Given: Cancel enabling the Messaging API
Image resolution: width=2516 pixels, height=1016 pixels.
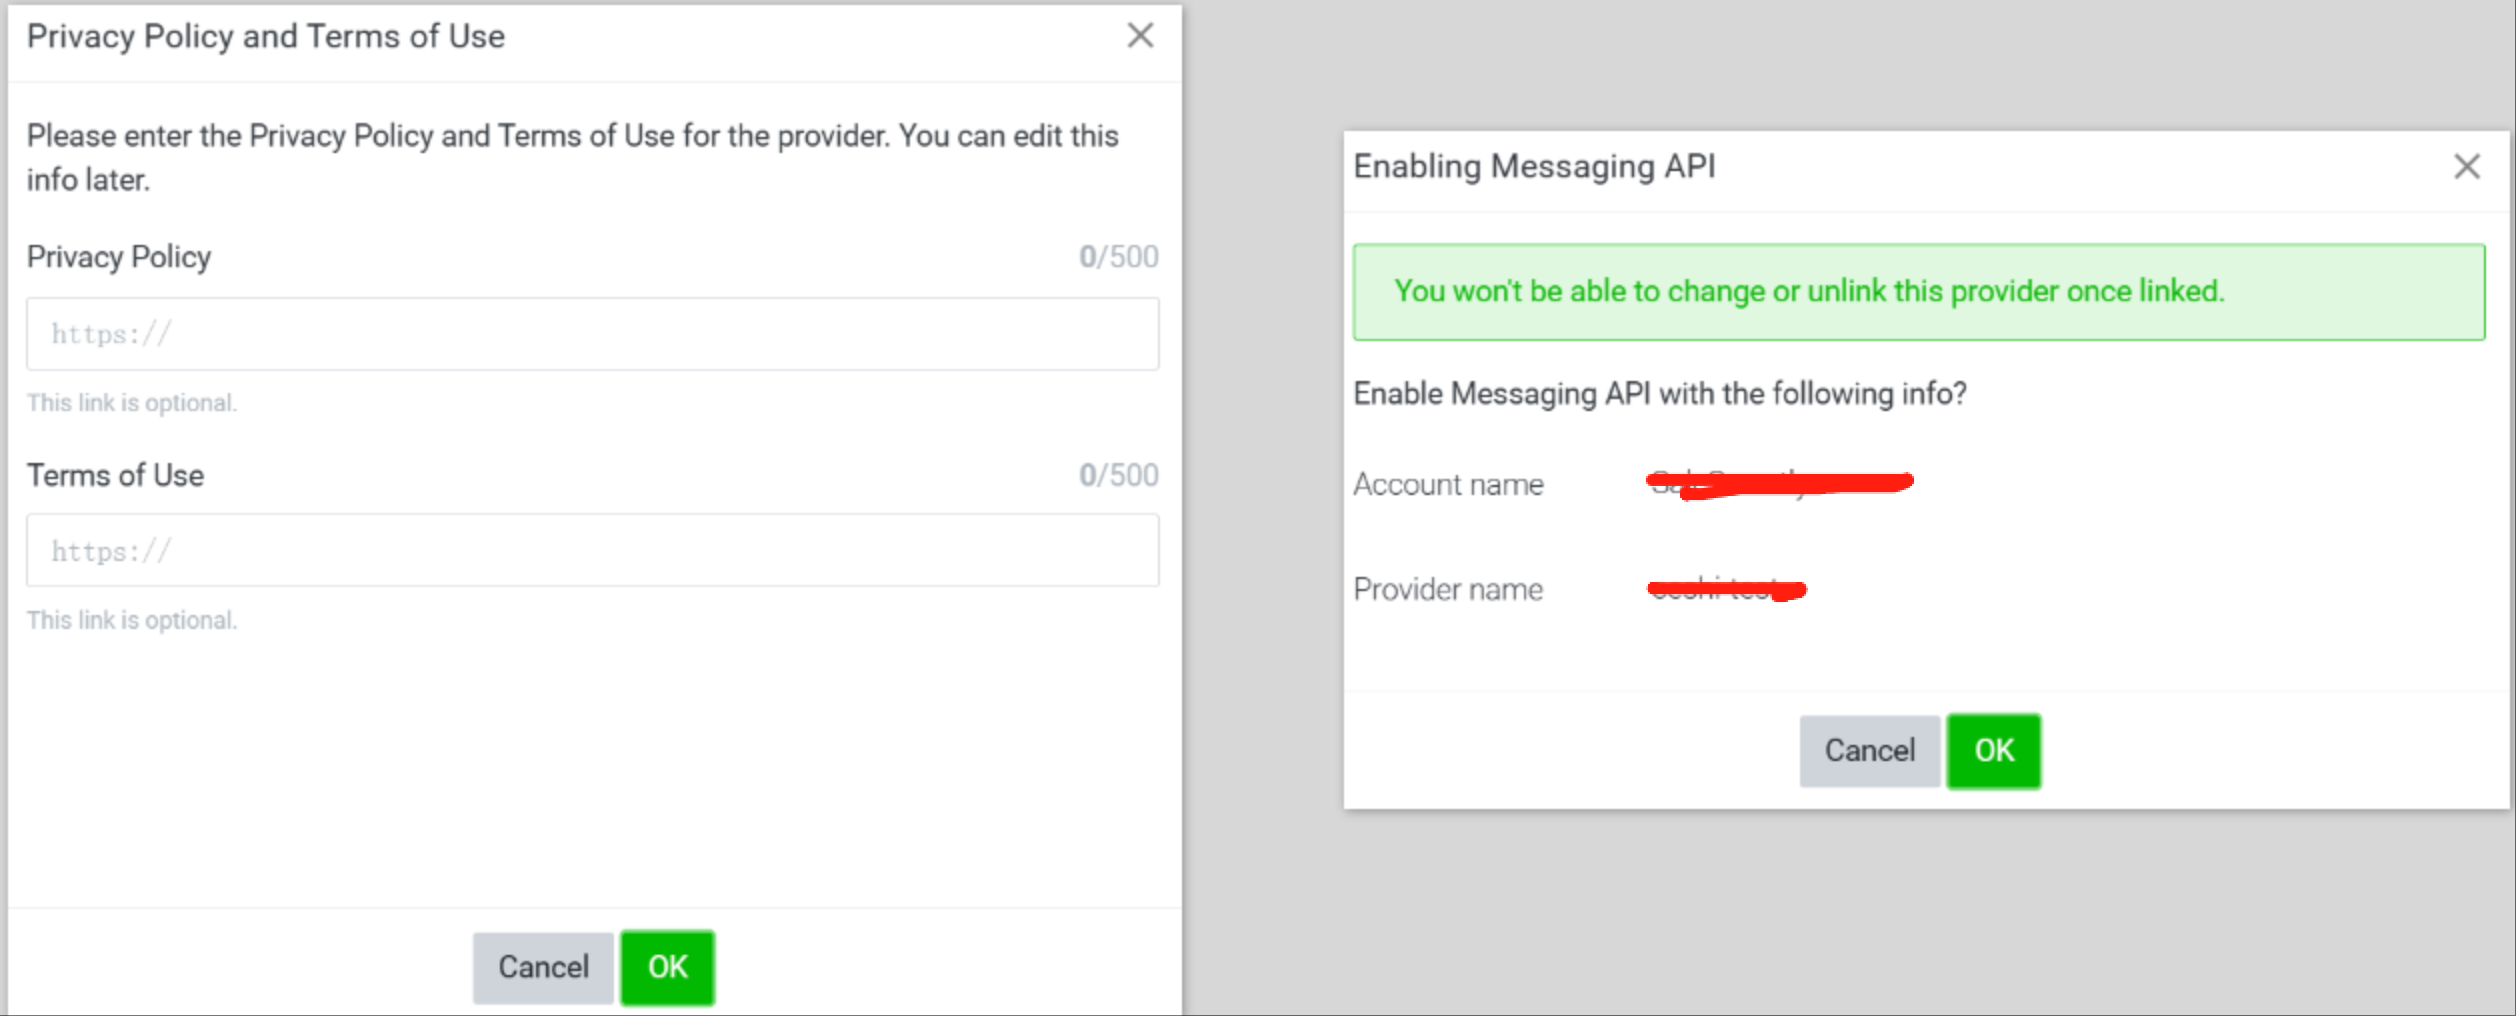Looking at the screenshot, I should (1868, 751).
